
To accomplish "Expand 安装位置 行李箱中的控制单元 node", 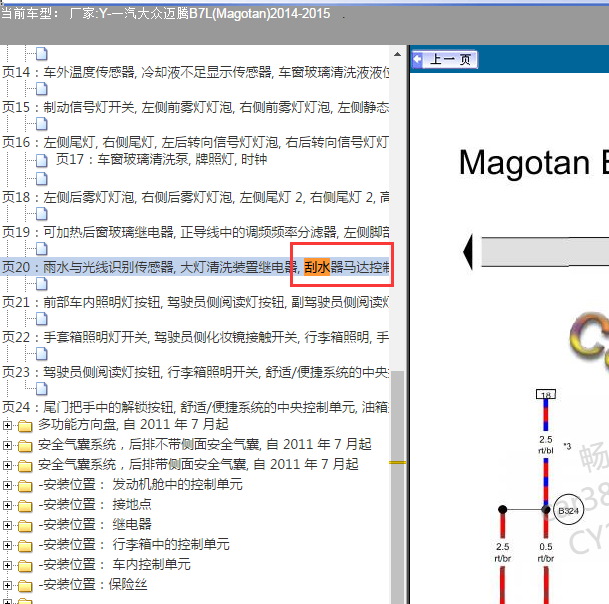I will [x=7, y=546].
